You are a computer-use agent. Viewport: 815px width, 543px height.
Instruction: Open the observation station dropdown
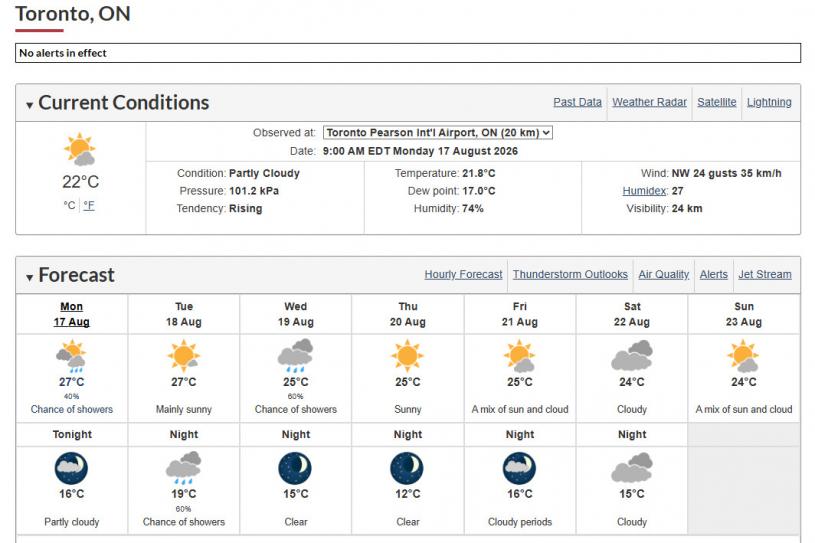(438, 133)
